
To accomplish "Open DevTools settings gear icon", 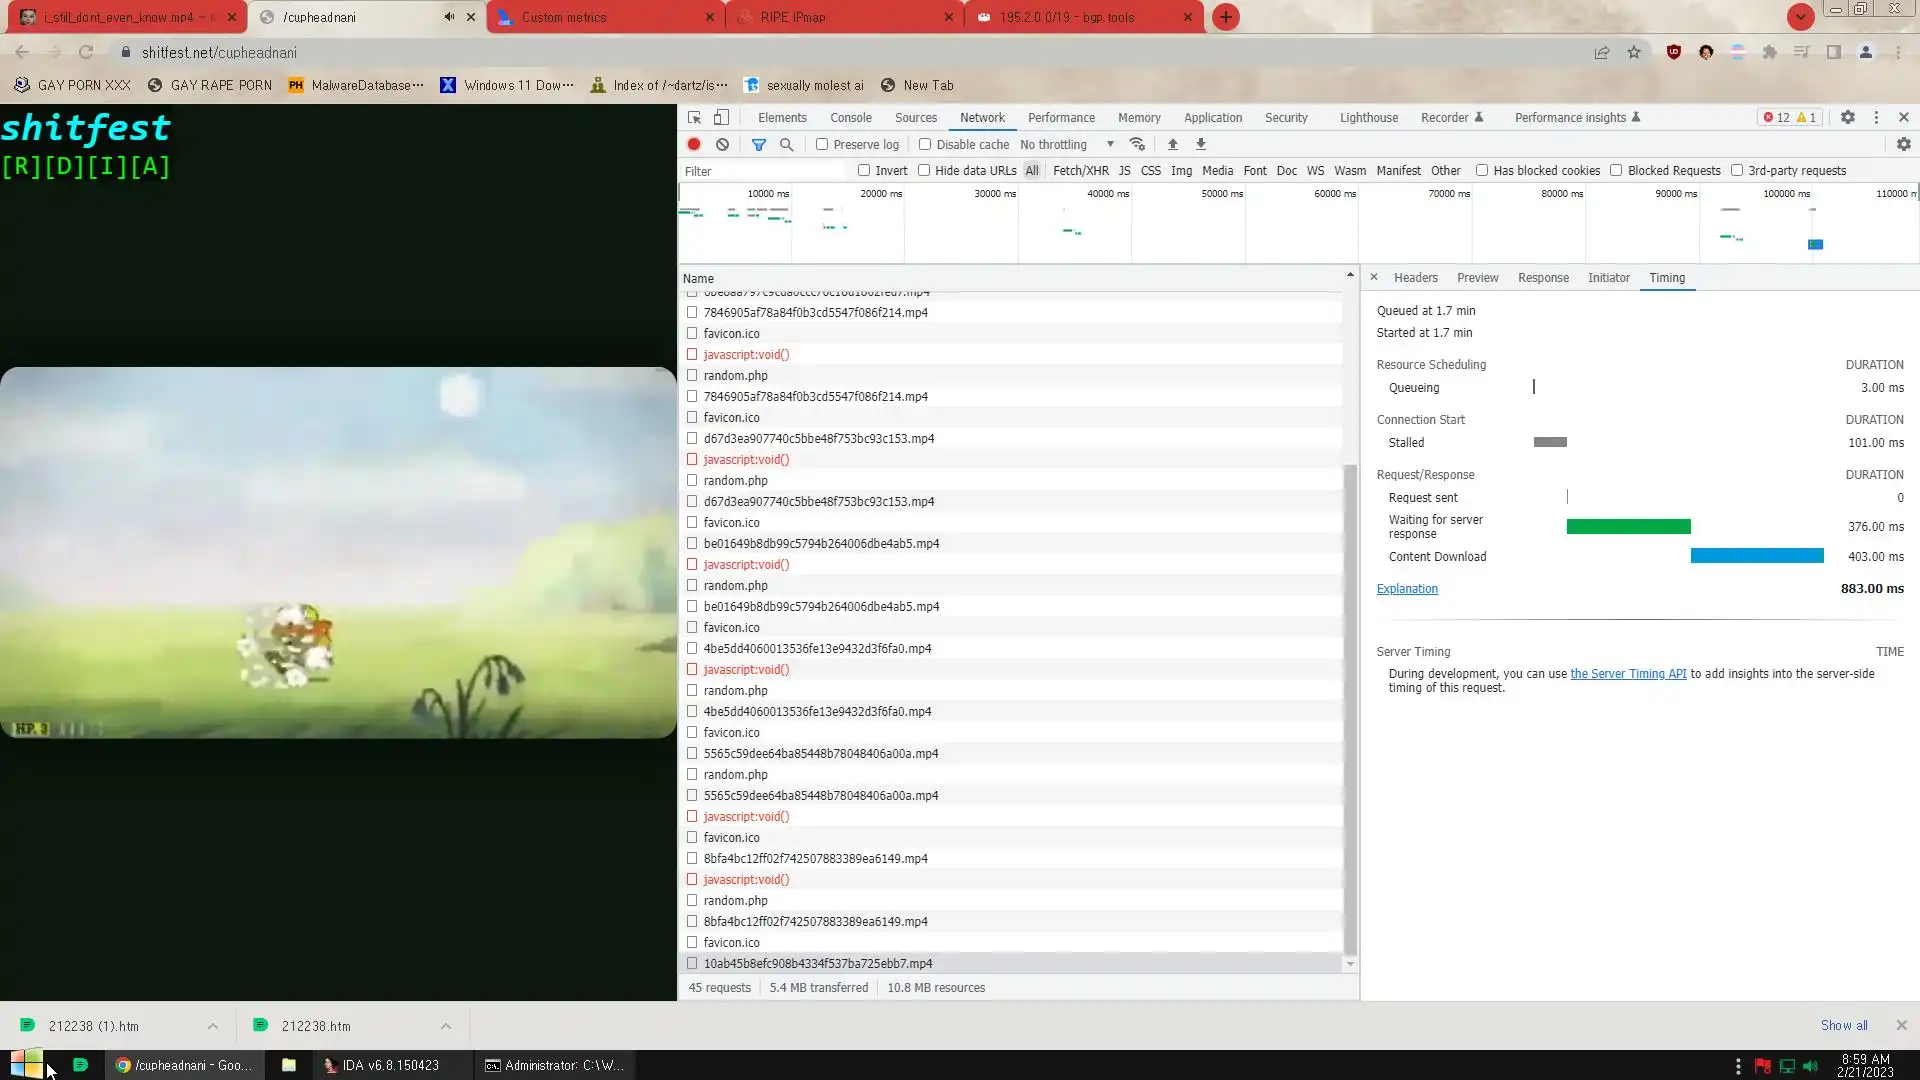I will point(1847,117).
